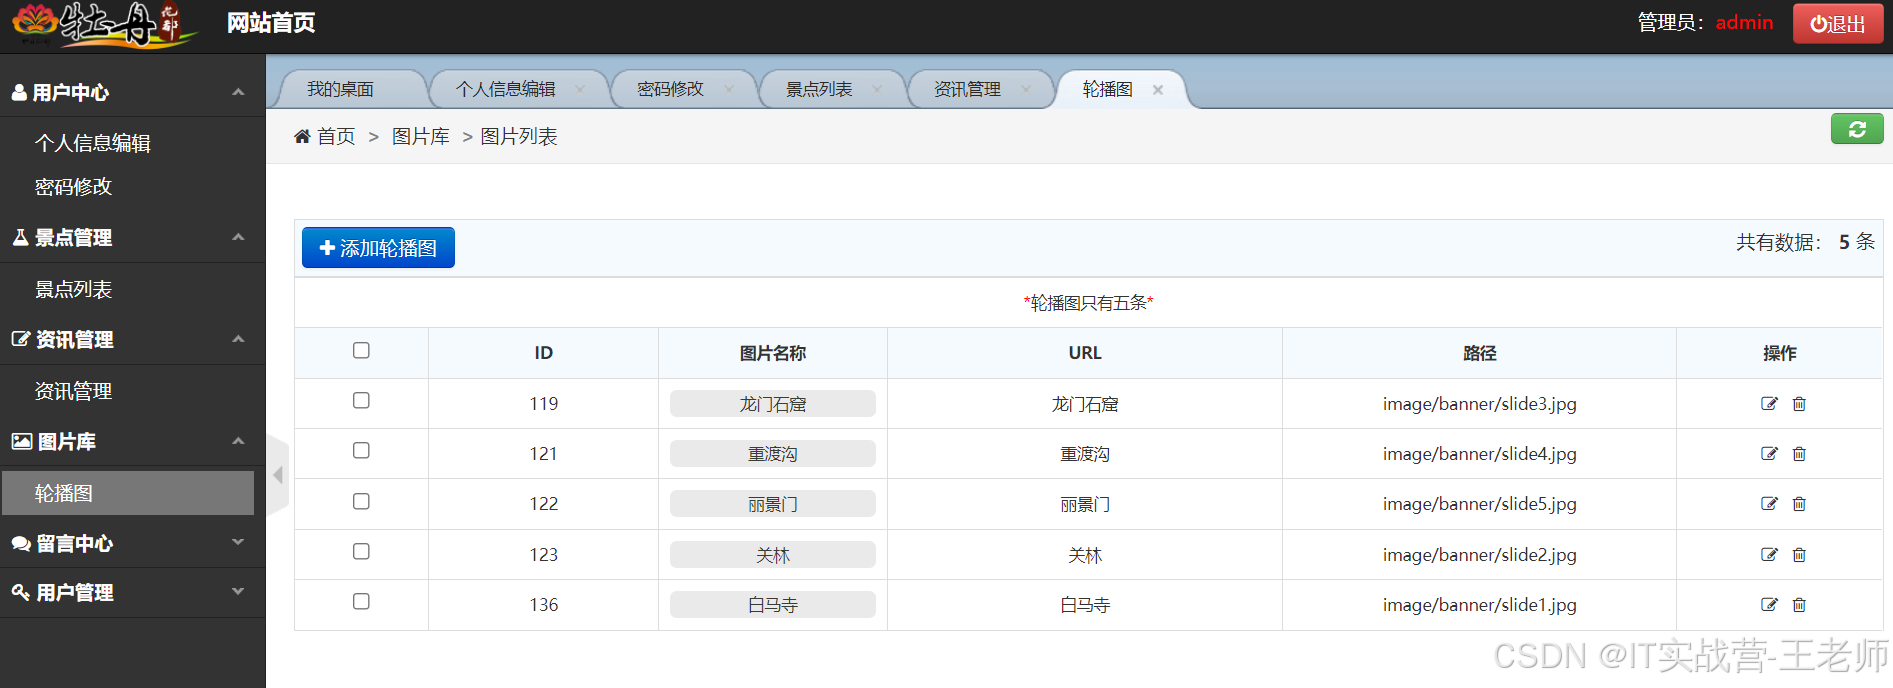Click the 关林 image name field
Image resolution: width=1893 pixels, height=688 pixels.
(773, 555)
